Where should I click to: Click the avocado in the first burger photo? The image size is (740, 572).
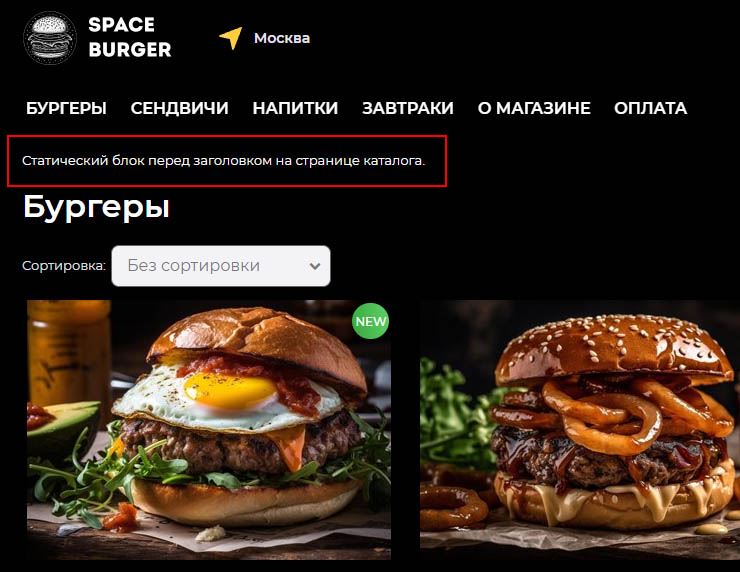tap(64, 425)
